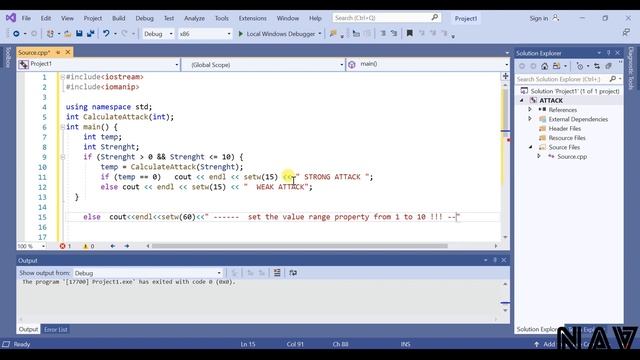Collapse the ATTACK project node
This screenshot has height=360, width=640.
(x=522, y=100)
